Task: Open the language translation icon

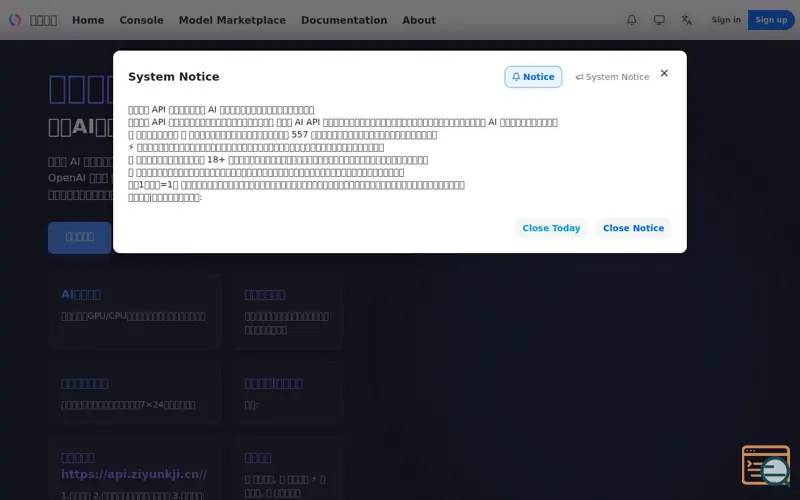Action: pyautogui.click(x=687, y=20)
